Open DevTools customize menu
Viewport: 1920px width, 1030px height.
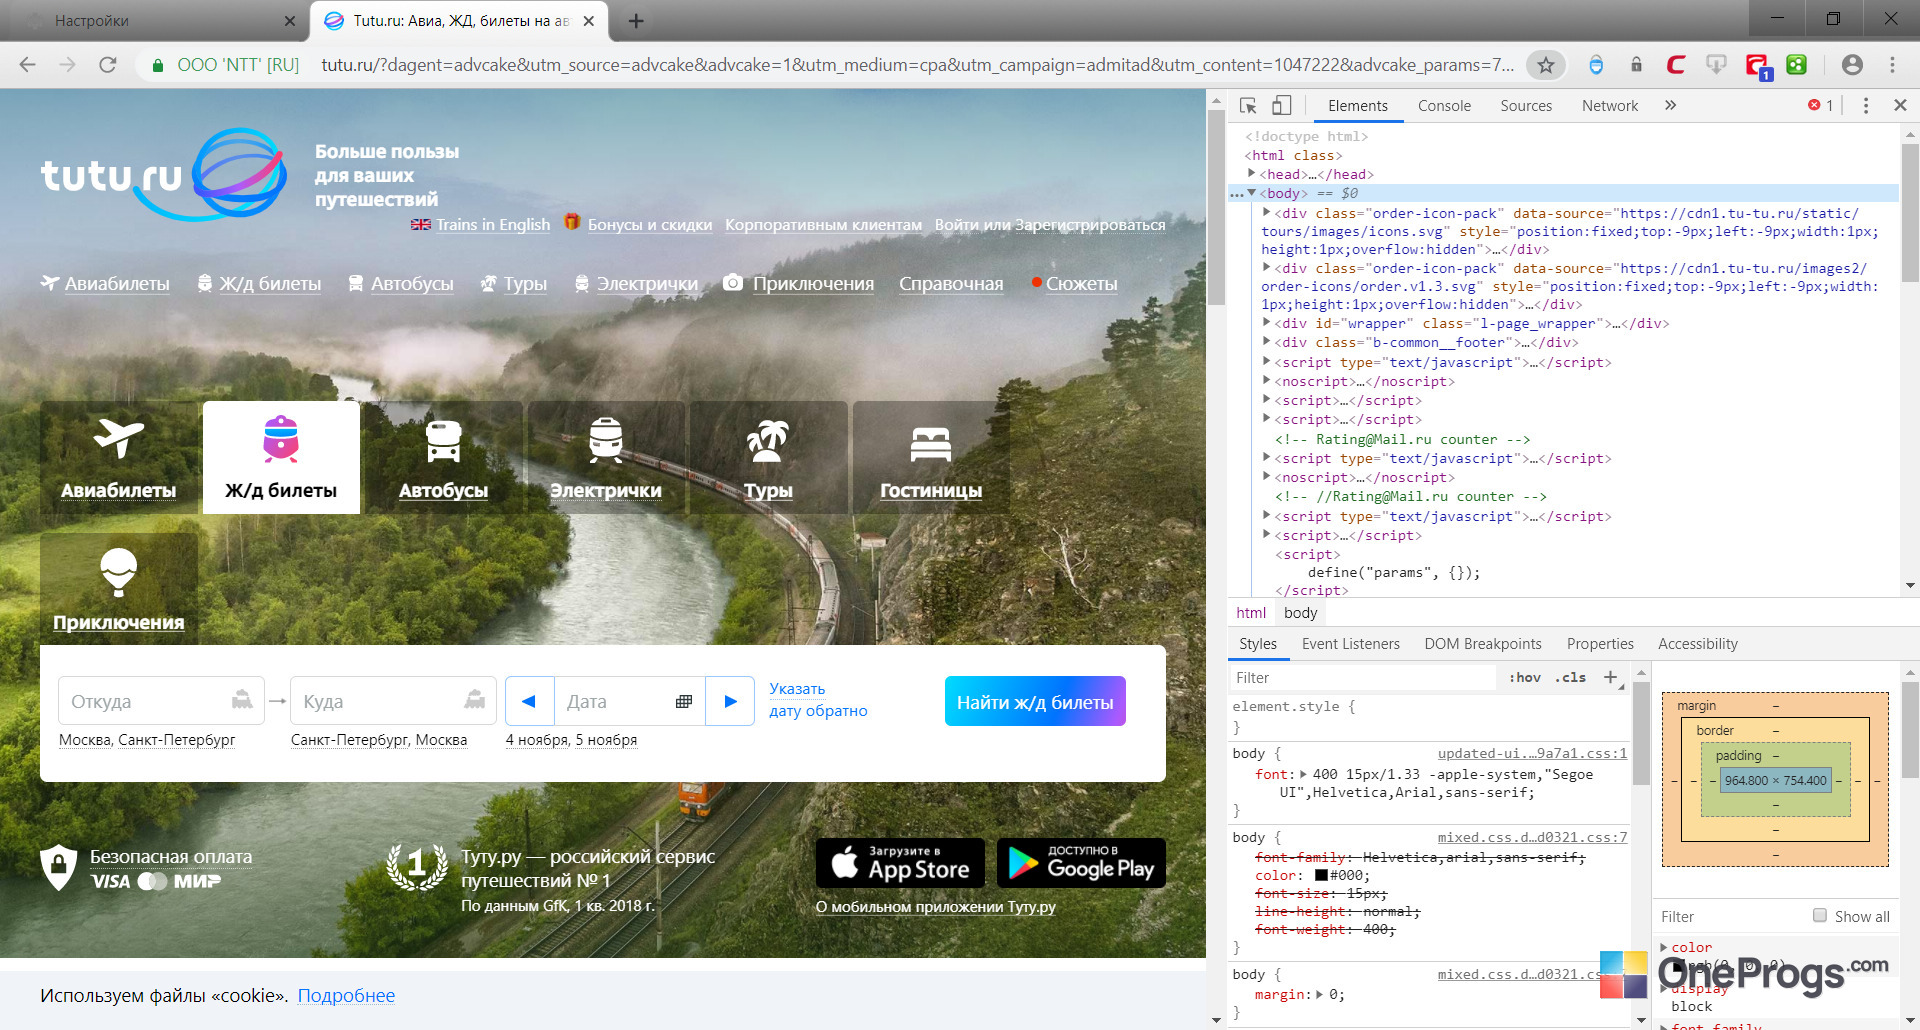1865,106
